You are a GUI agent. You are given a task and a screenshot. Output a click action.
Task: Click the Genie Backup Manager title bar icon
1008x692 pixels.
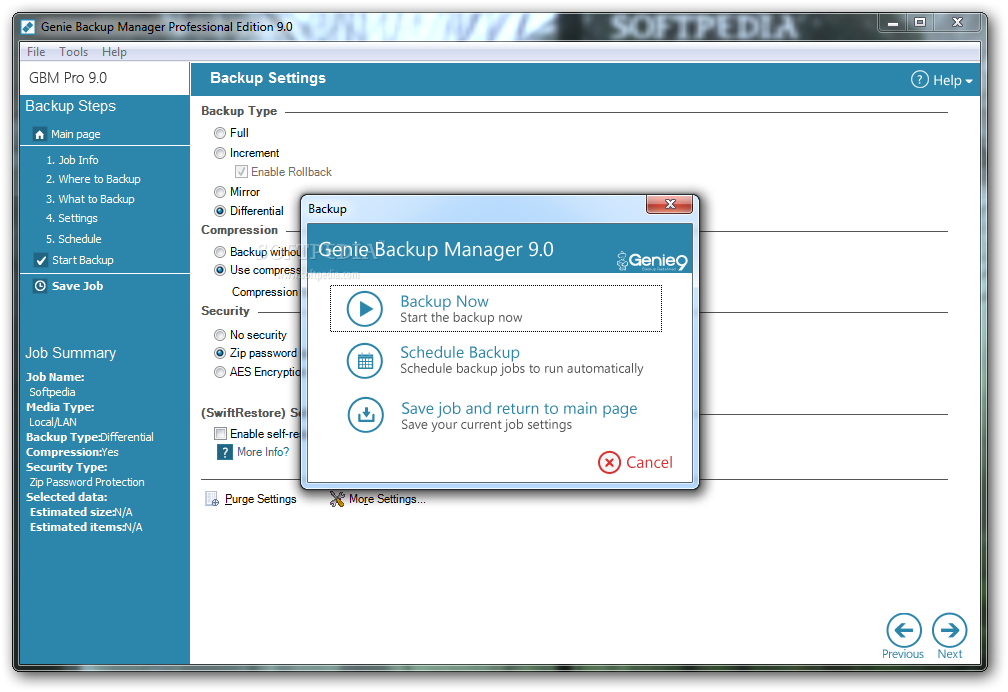point(28,26)
